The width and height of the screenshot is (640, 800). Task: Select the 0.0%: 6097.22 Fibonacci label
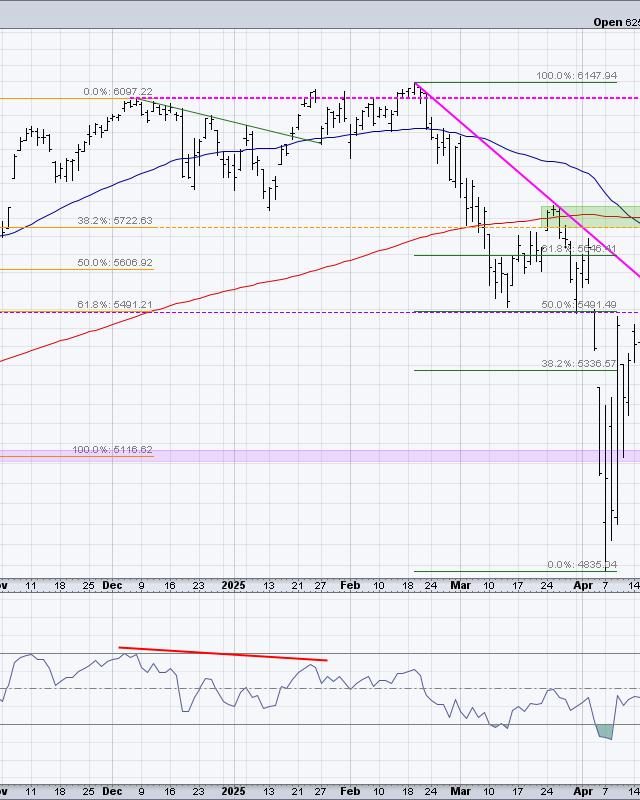(x=118, y=91)
